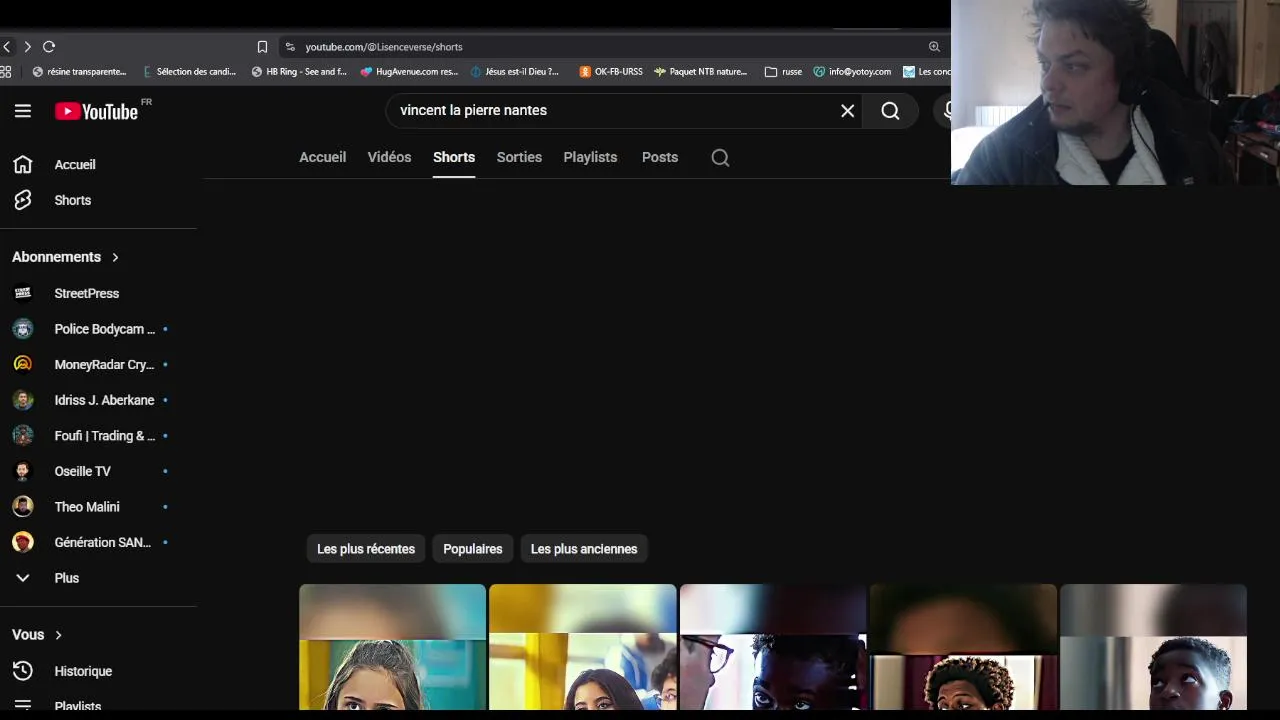This screenshot has width=1280, height=720.
Task: Filter by Les plus récentes
Action: [x=366, y=549]
